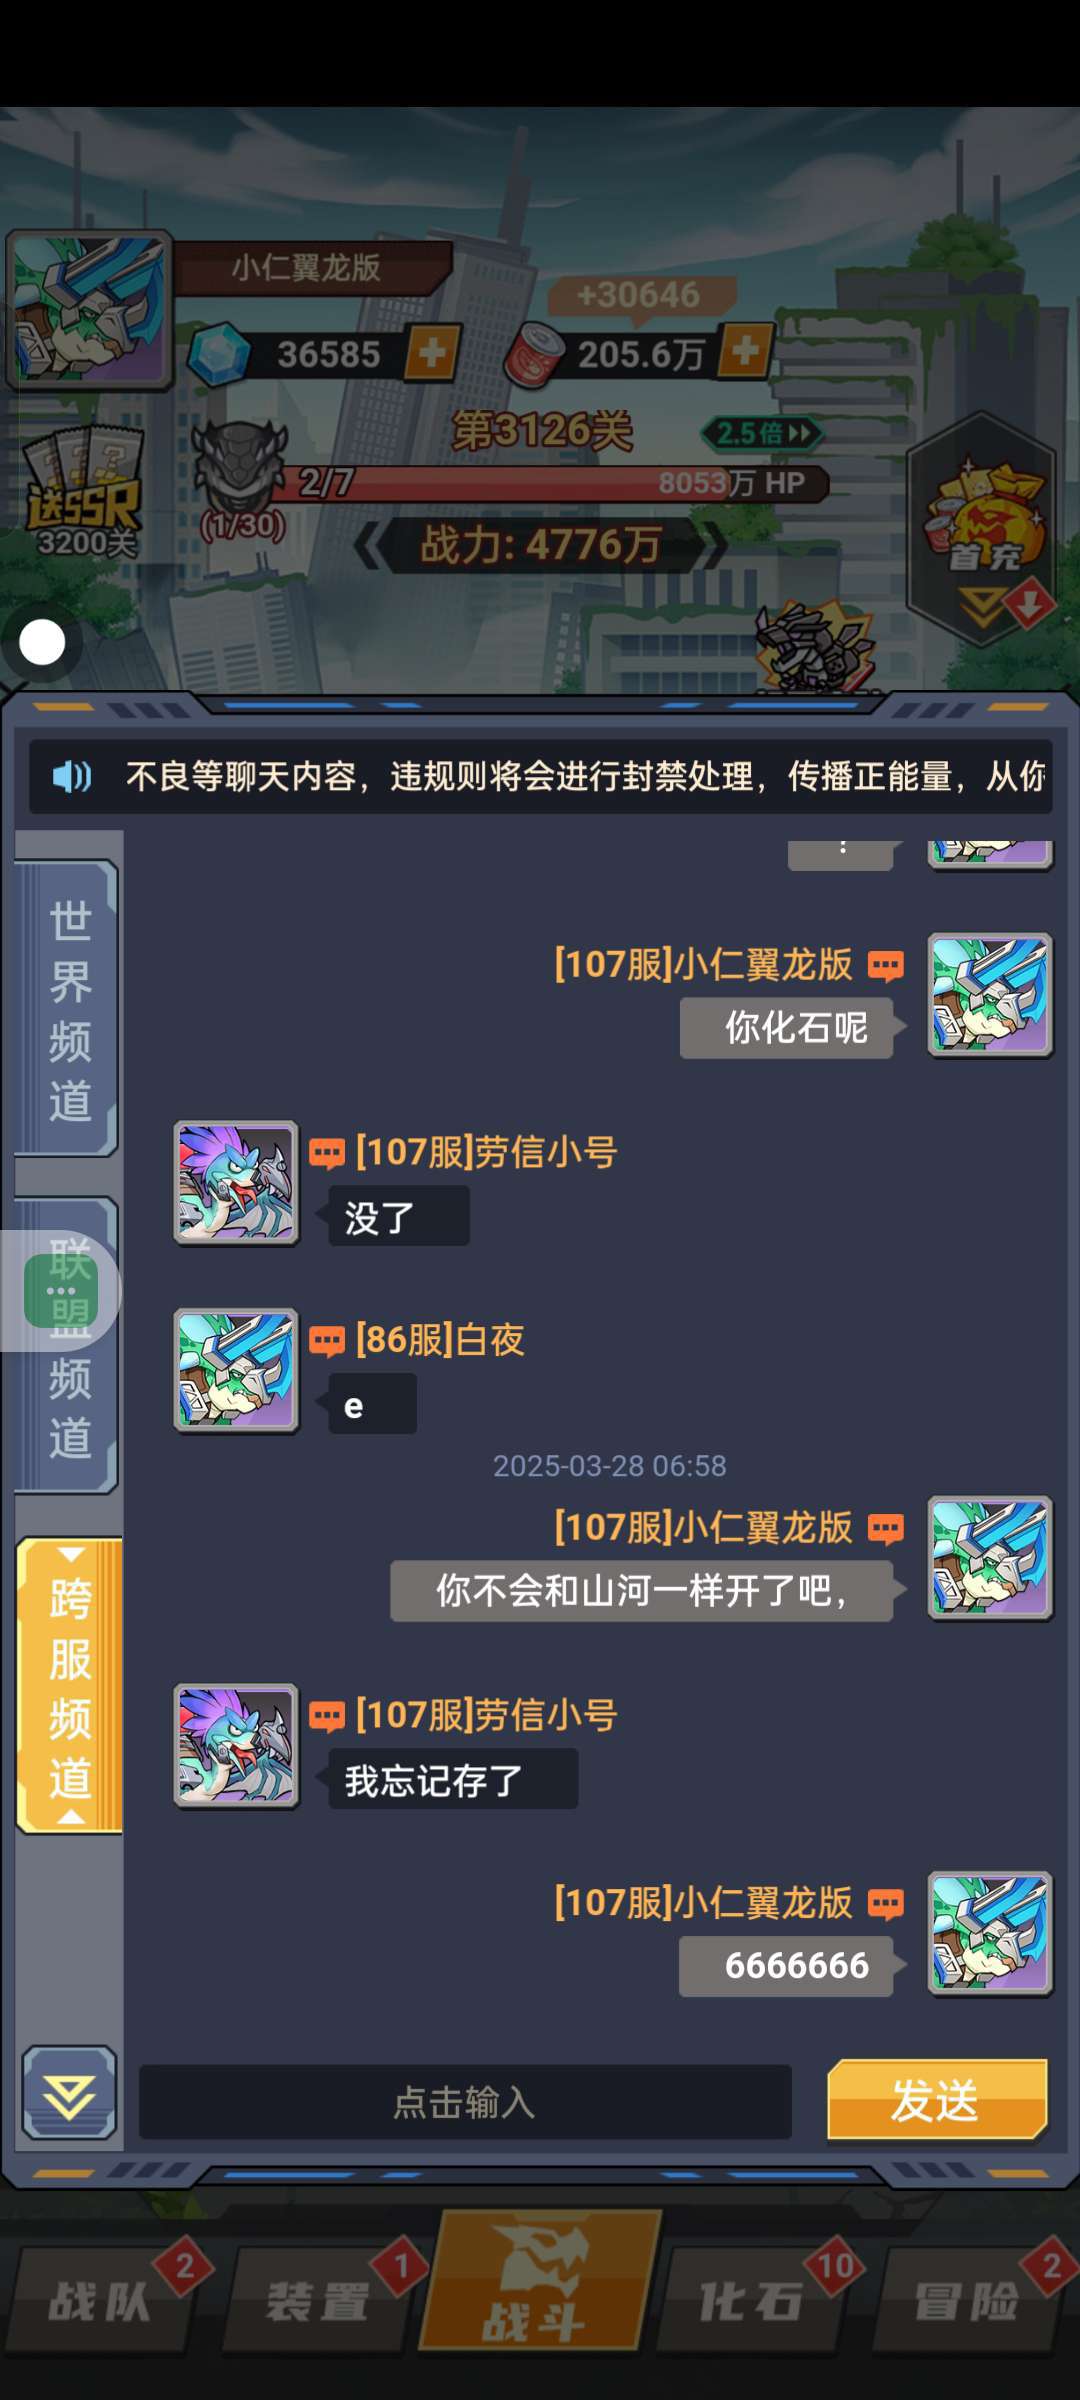Add more blue gems with plus button
Screen dimensions: 1080x2400
pos(432,352)
